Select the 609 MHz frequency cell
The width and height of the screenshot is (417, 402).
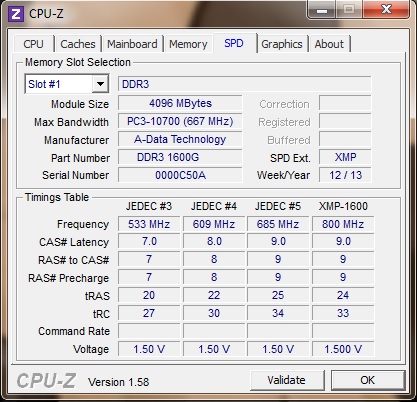214,224
